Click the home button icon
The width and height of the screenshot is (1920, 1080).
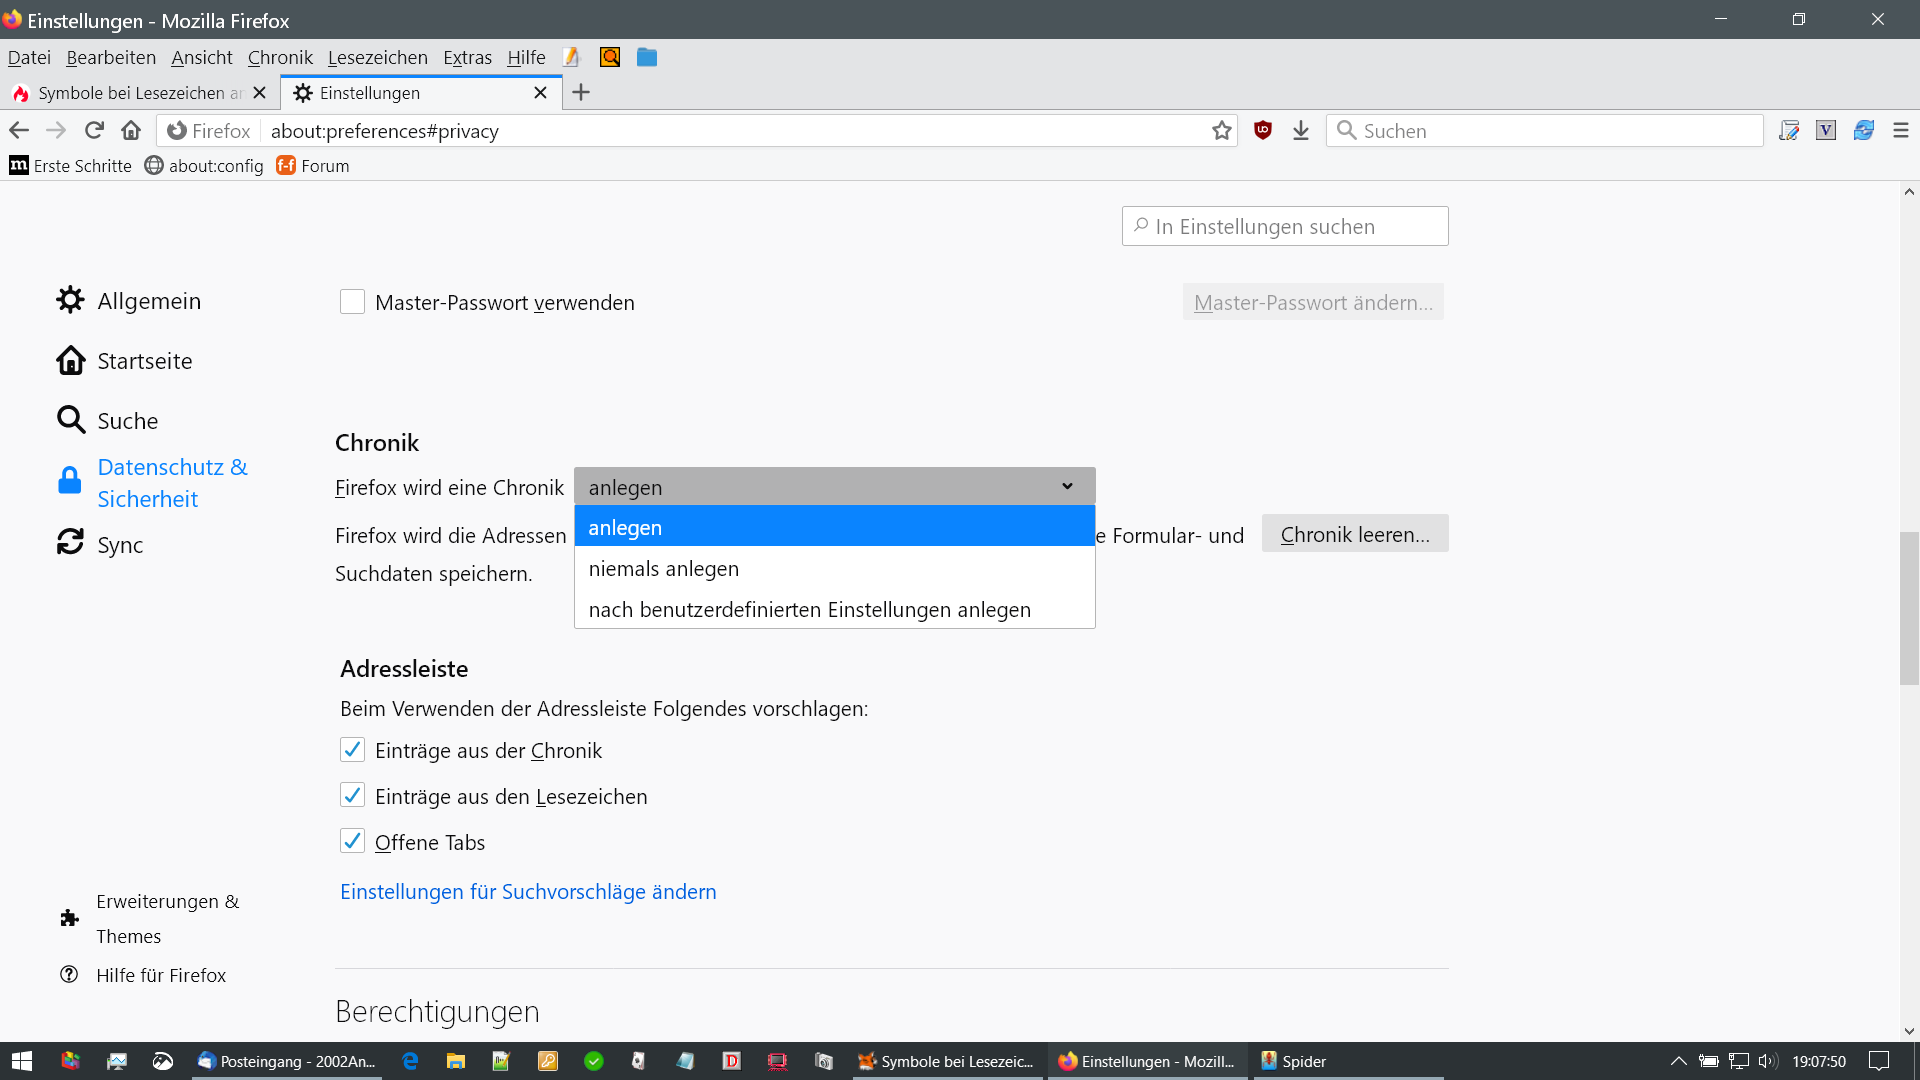tap(131, 131)
